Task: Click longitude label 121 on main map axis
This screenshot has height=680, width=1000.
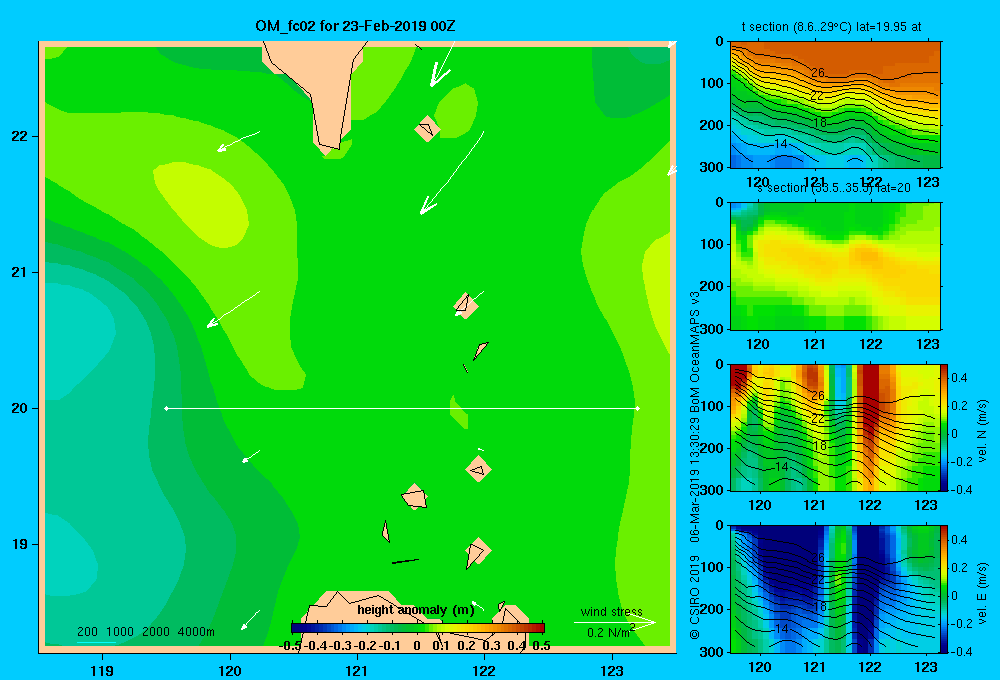Action: tap(357, 670)
